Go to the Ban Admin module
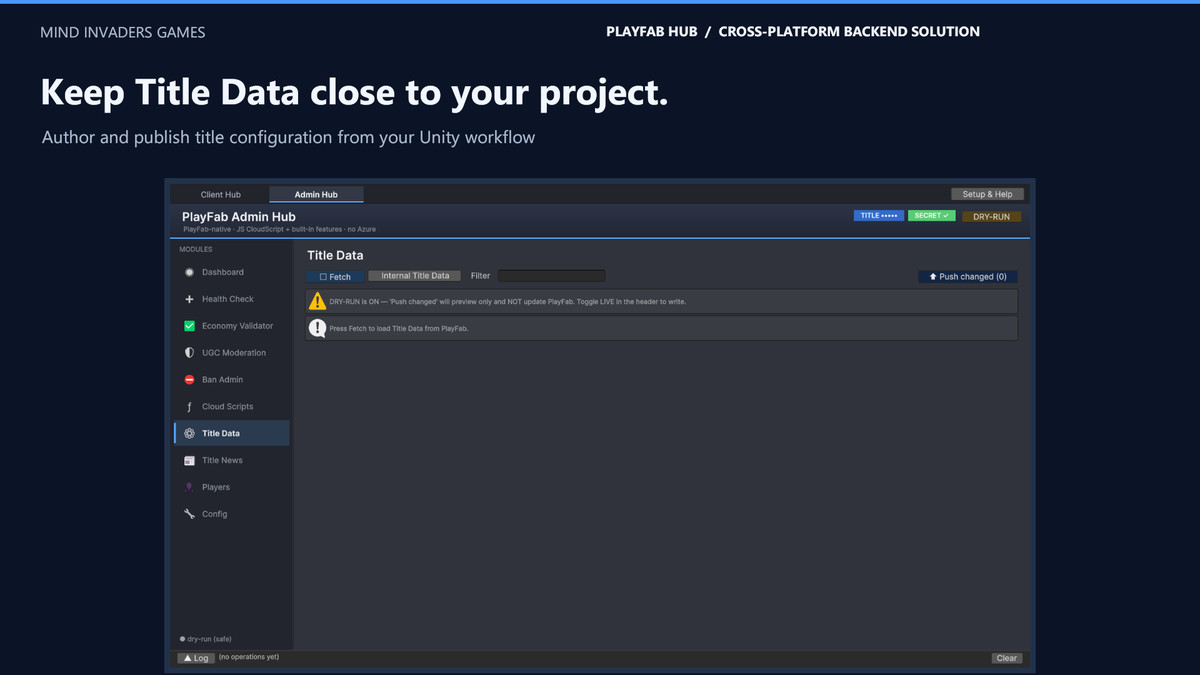 point(232,380)
